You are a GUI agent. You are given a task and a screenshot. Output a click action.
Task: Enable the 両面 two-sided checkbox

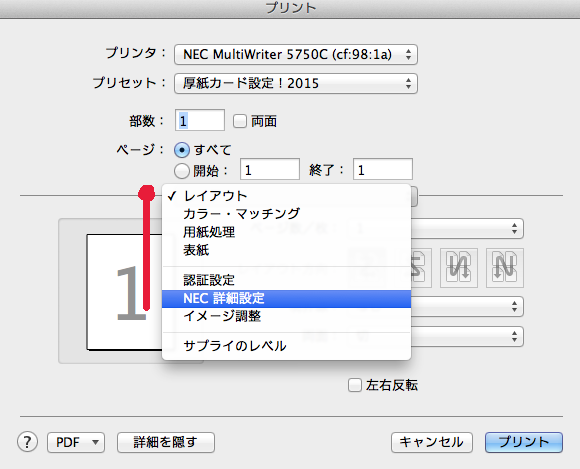pyautogui.click(x=240, y=121)
